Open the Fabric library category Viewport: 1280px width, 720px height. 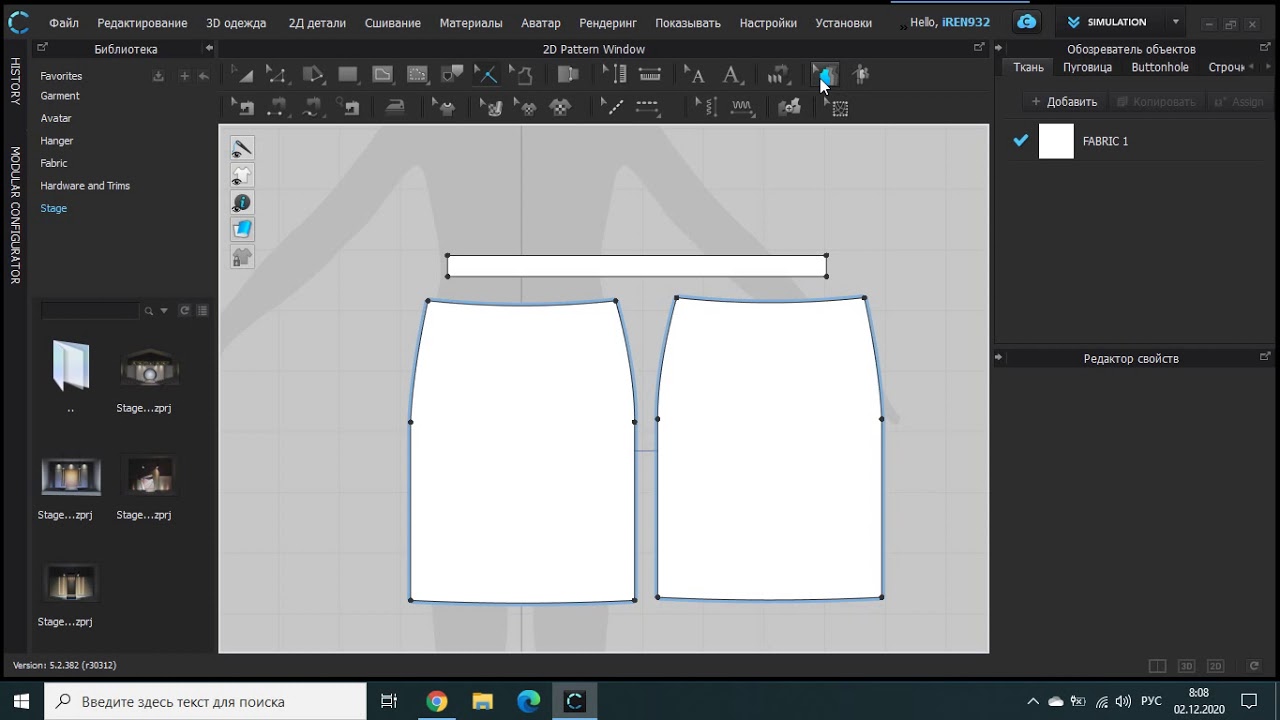pyautogui.click(x=54, y=163)
